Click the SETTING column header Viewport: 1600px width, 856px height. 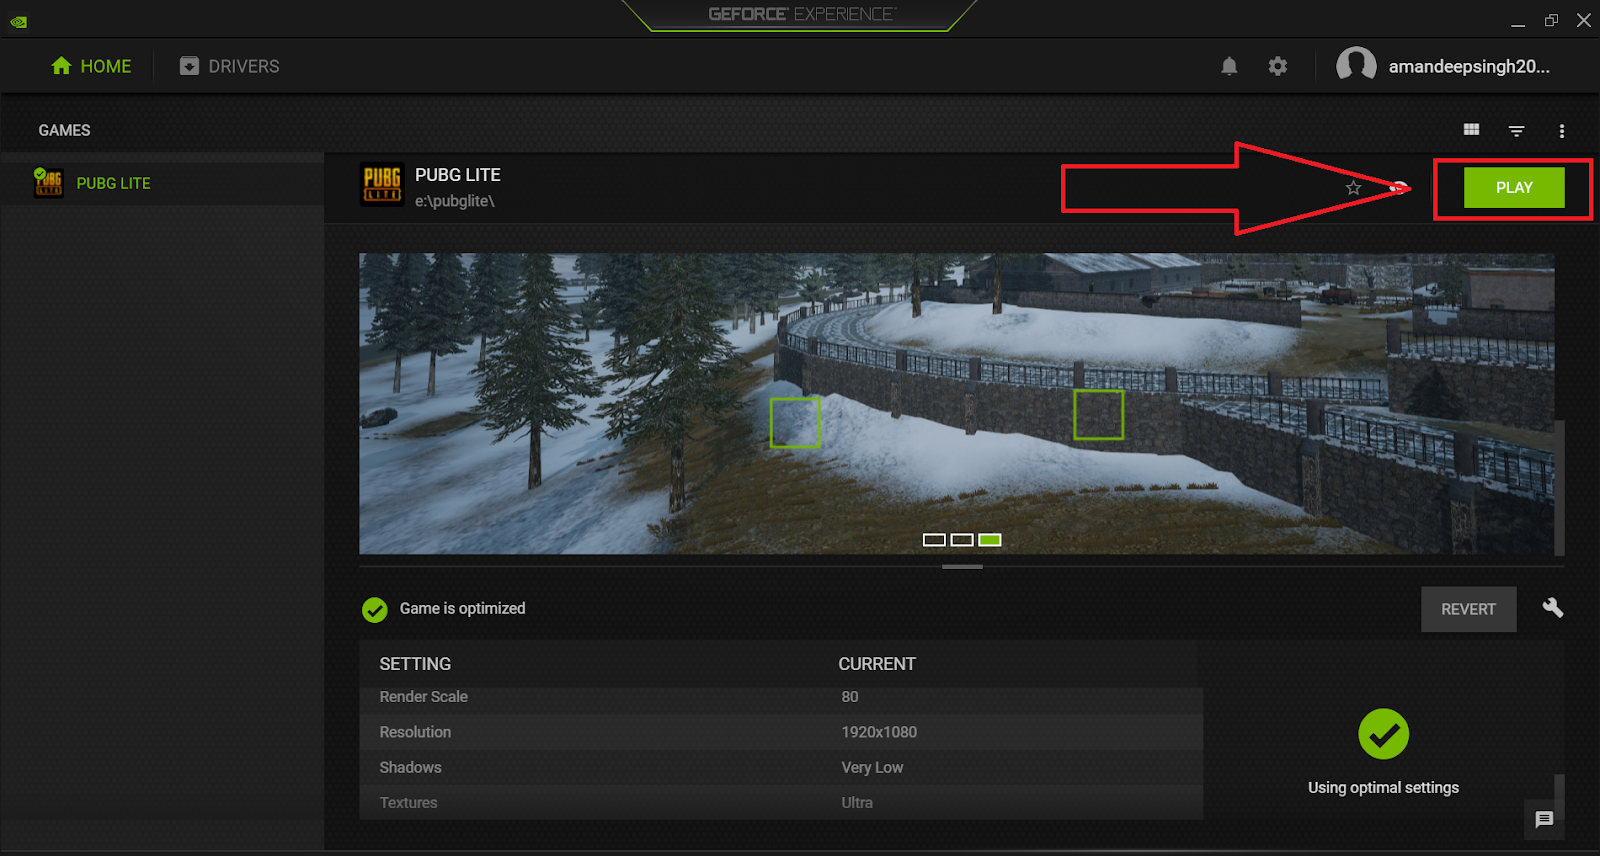(415, 664)
